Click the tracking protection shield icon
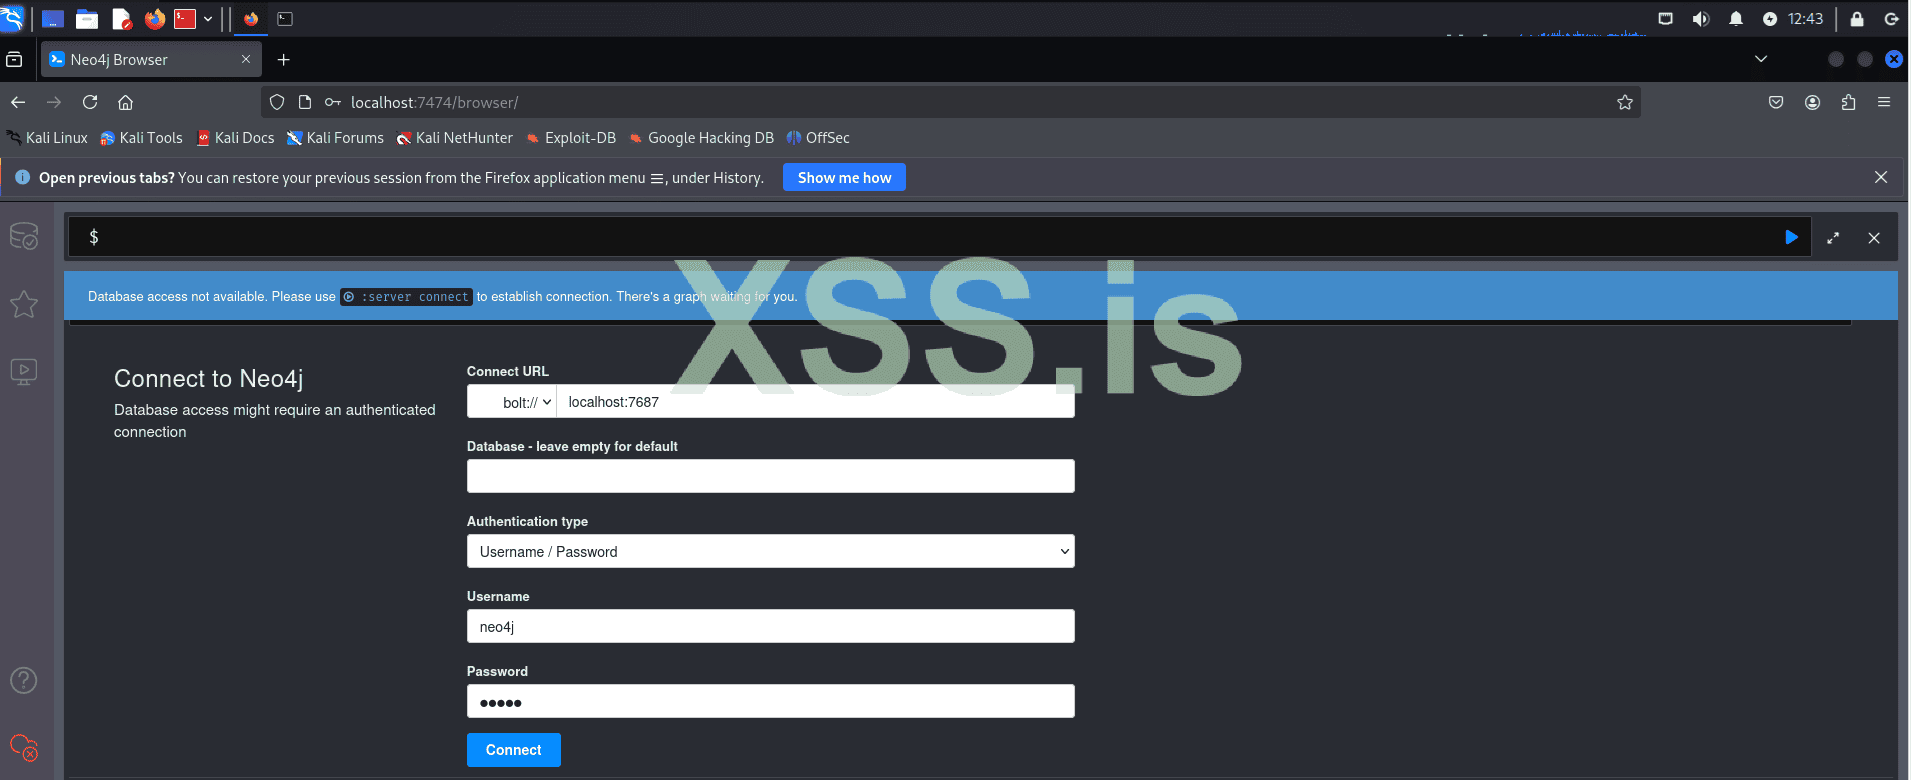The height and width of the screenshot is (780, 1911). coord(277,102)
